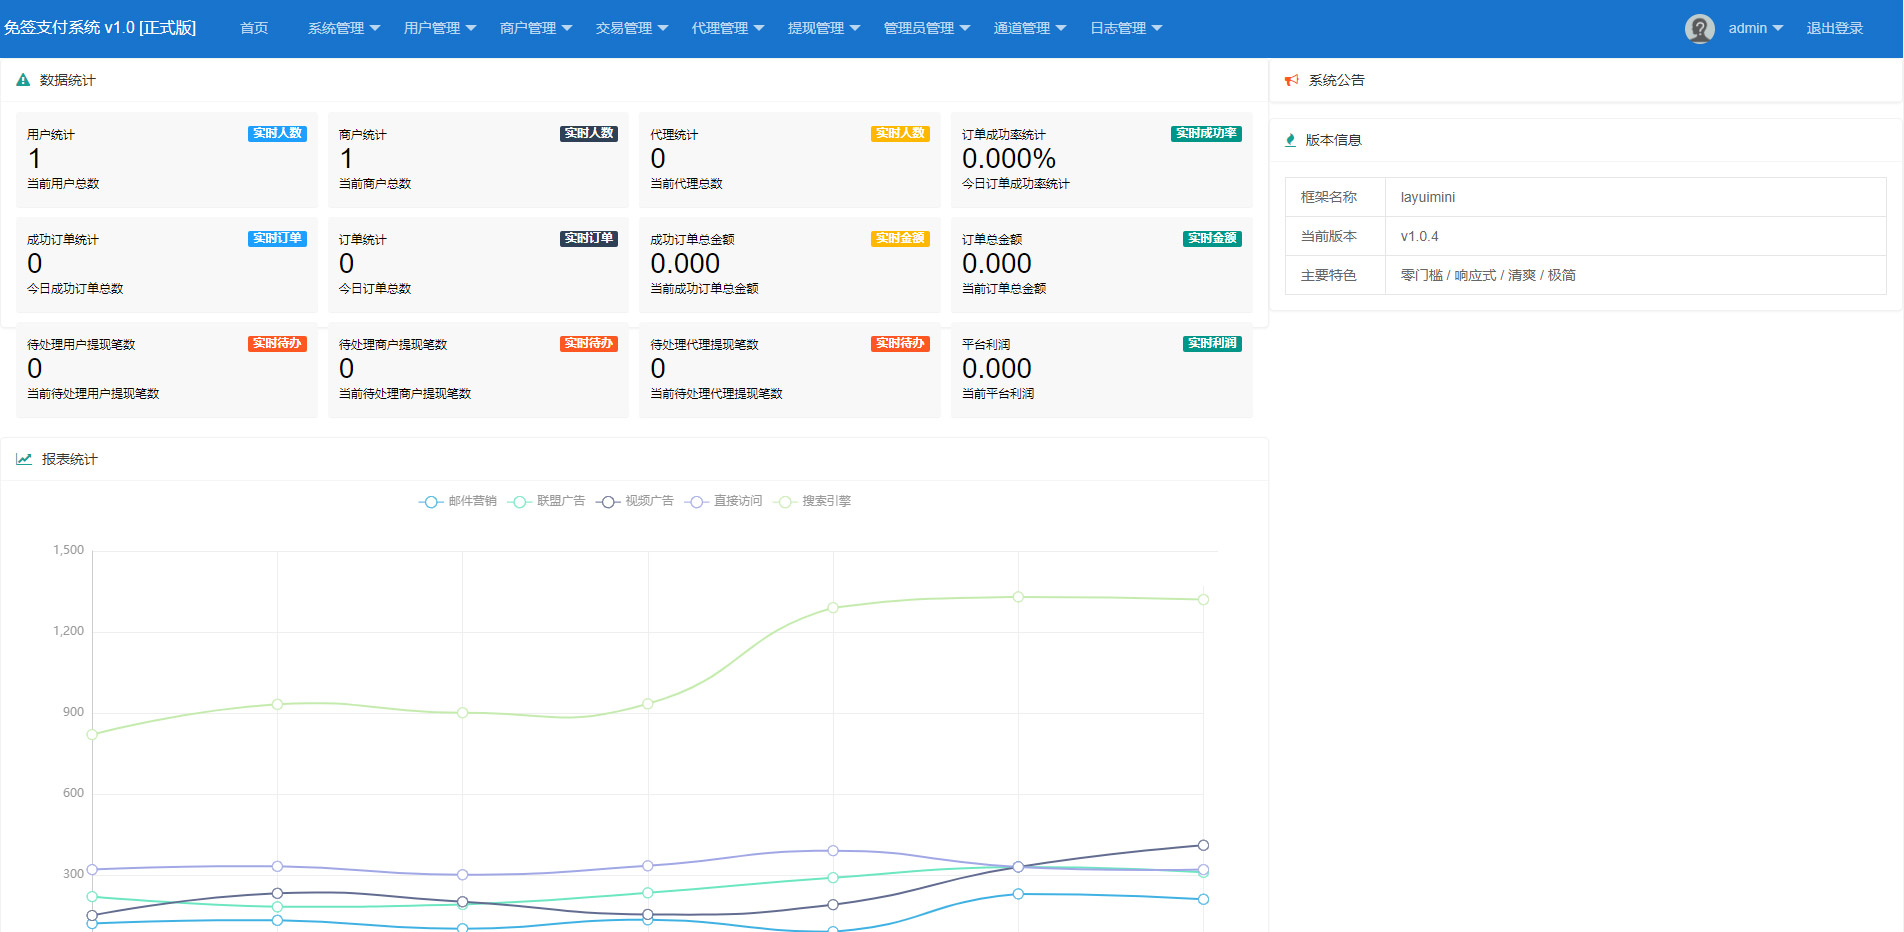Expand the 系统管理 dropdown menu
Screen dimensions: 1904x932
[x=343, y=28]
